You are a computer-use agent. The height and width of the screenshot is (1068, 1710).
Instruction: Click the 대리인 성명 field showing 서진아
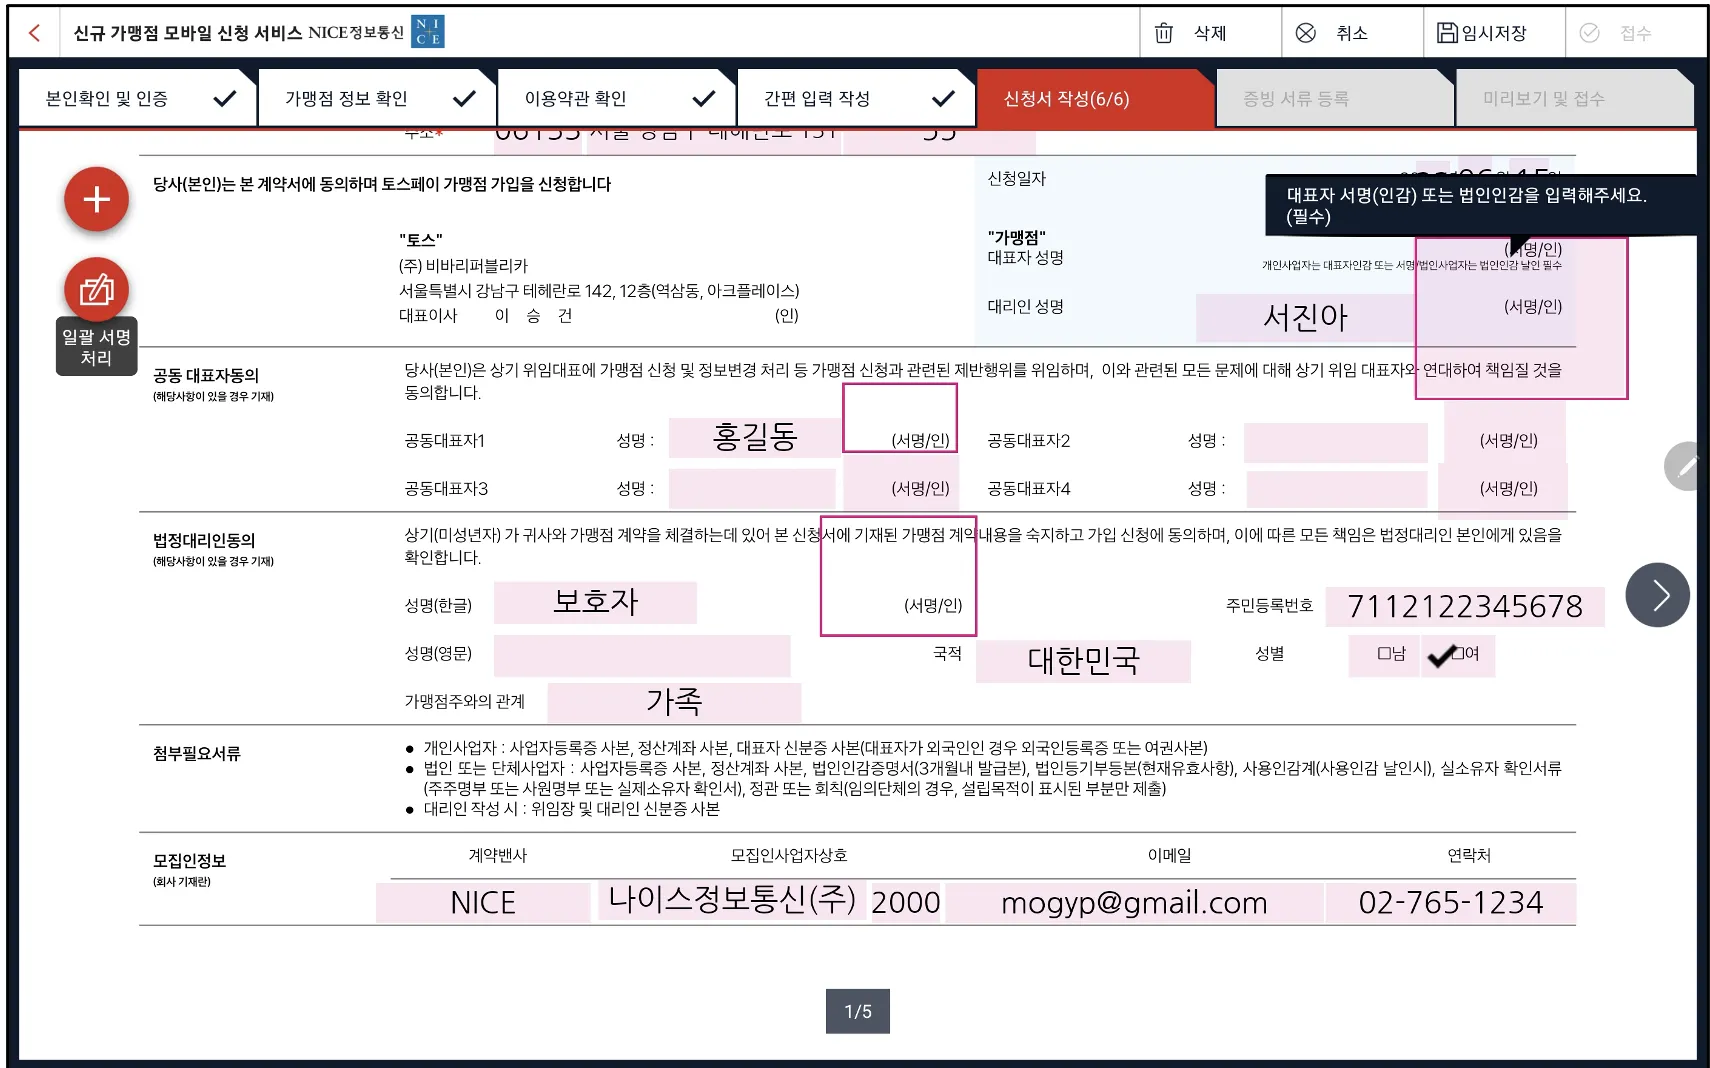point(1305,318)
